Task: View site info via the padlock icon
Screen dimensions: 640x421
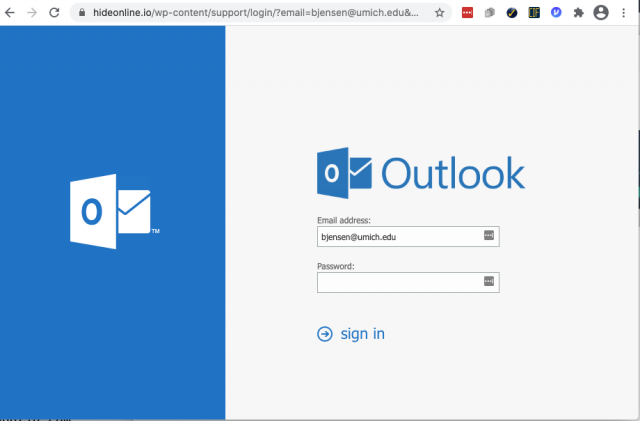Action: [82, 13]
